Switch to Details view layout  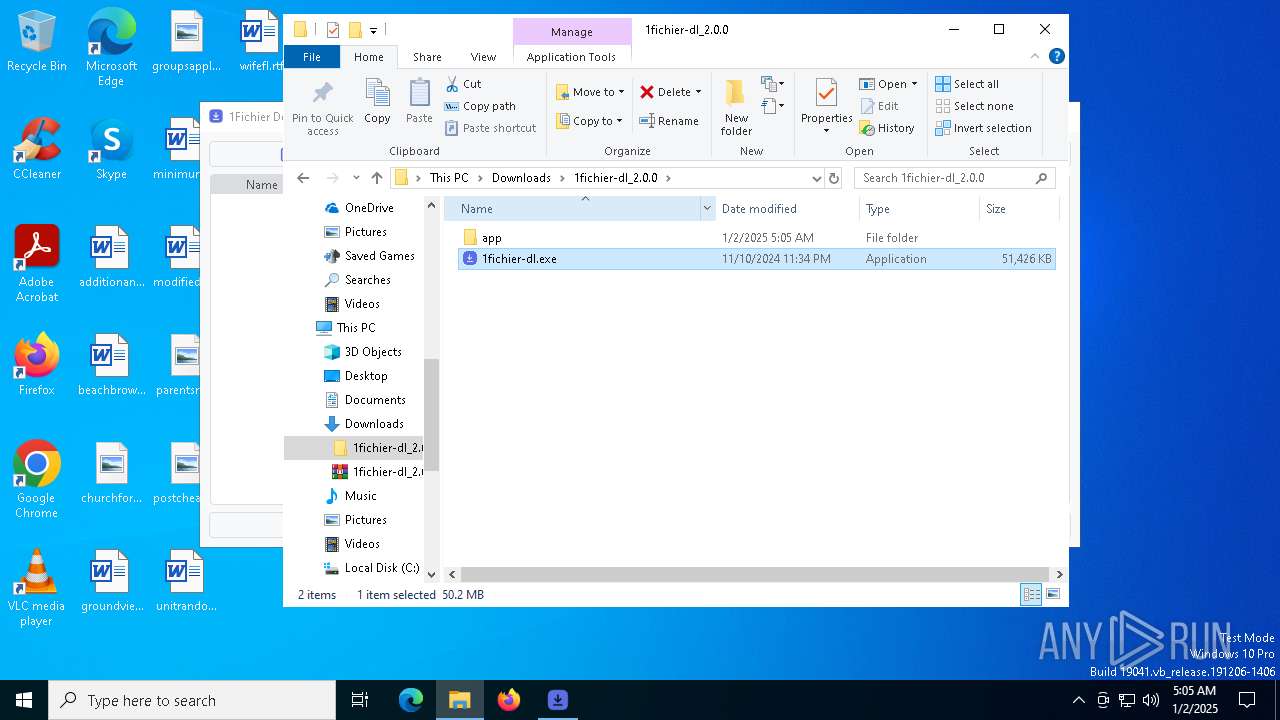[x=1031, y=595]
